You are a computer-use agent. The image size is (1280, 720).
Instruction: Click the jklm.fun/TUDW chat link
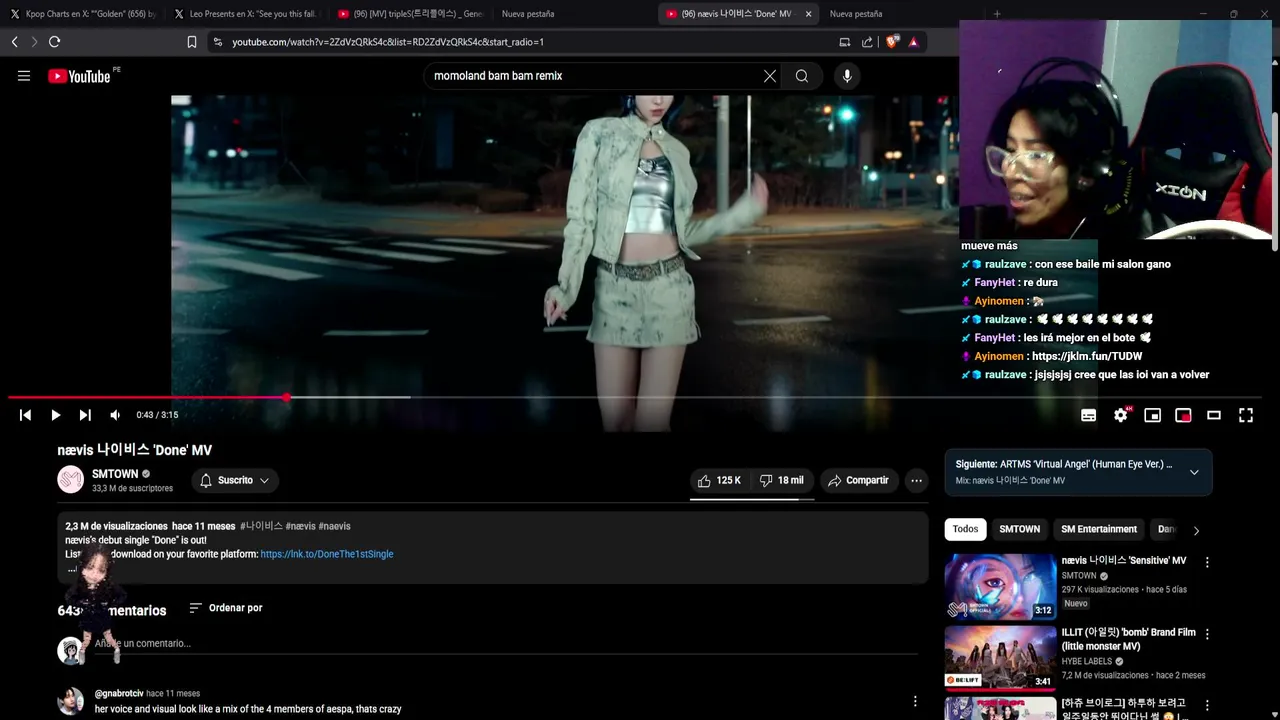coord(1087,356)
